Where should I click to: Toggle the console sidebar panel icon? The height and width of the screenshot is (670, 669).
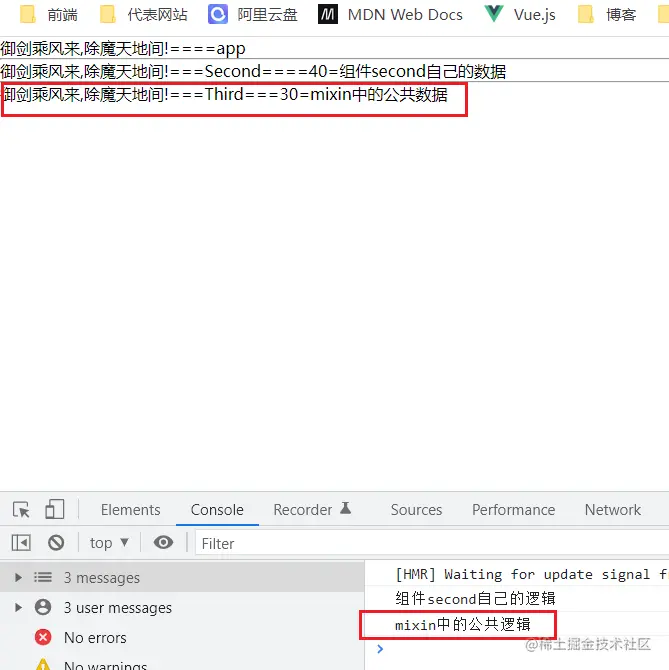pos(21,543)
